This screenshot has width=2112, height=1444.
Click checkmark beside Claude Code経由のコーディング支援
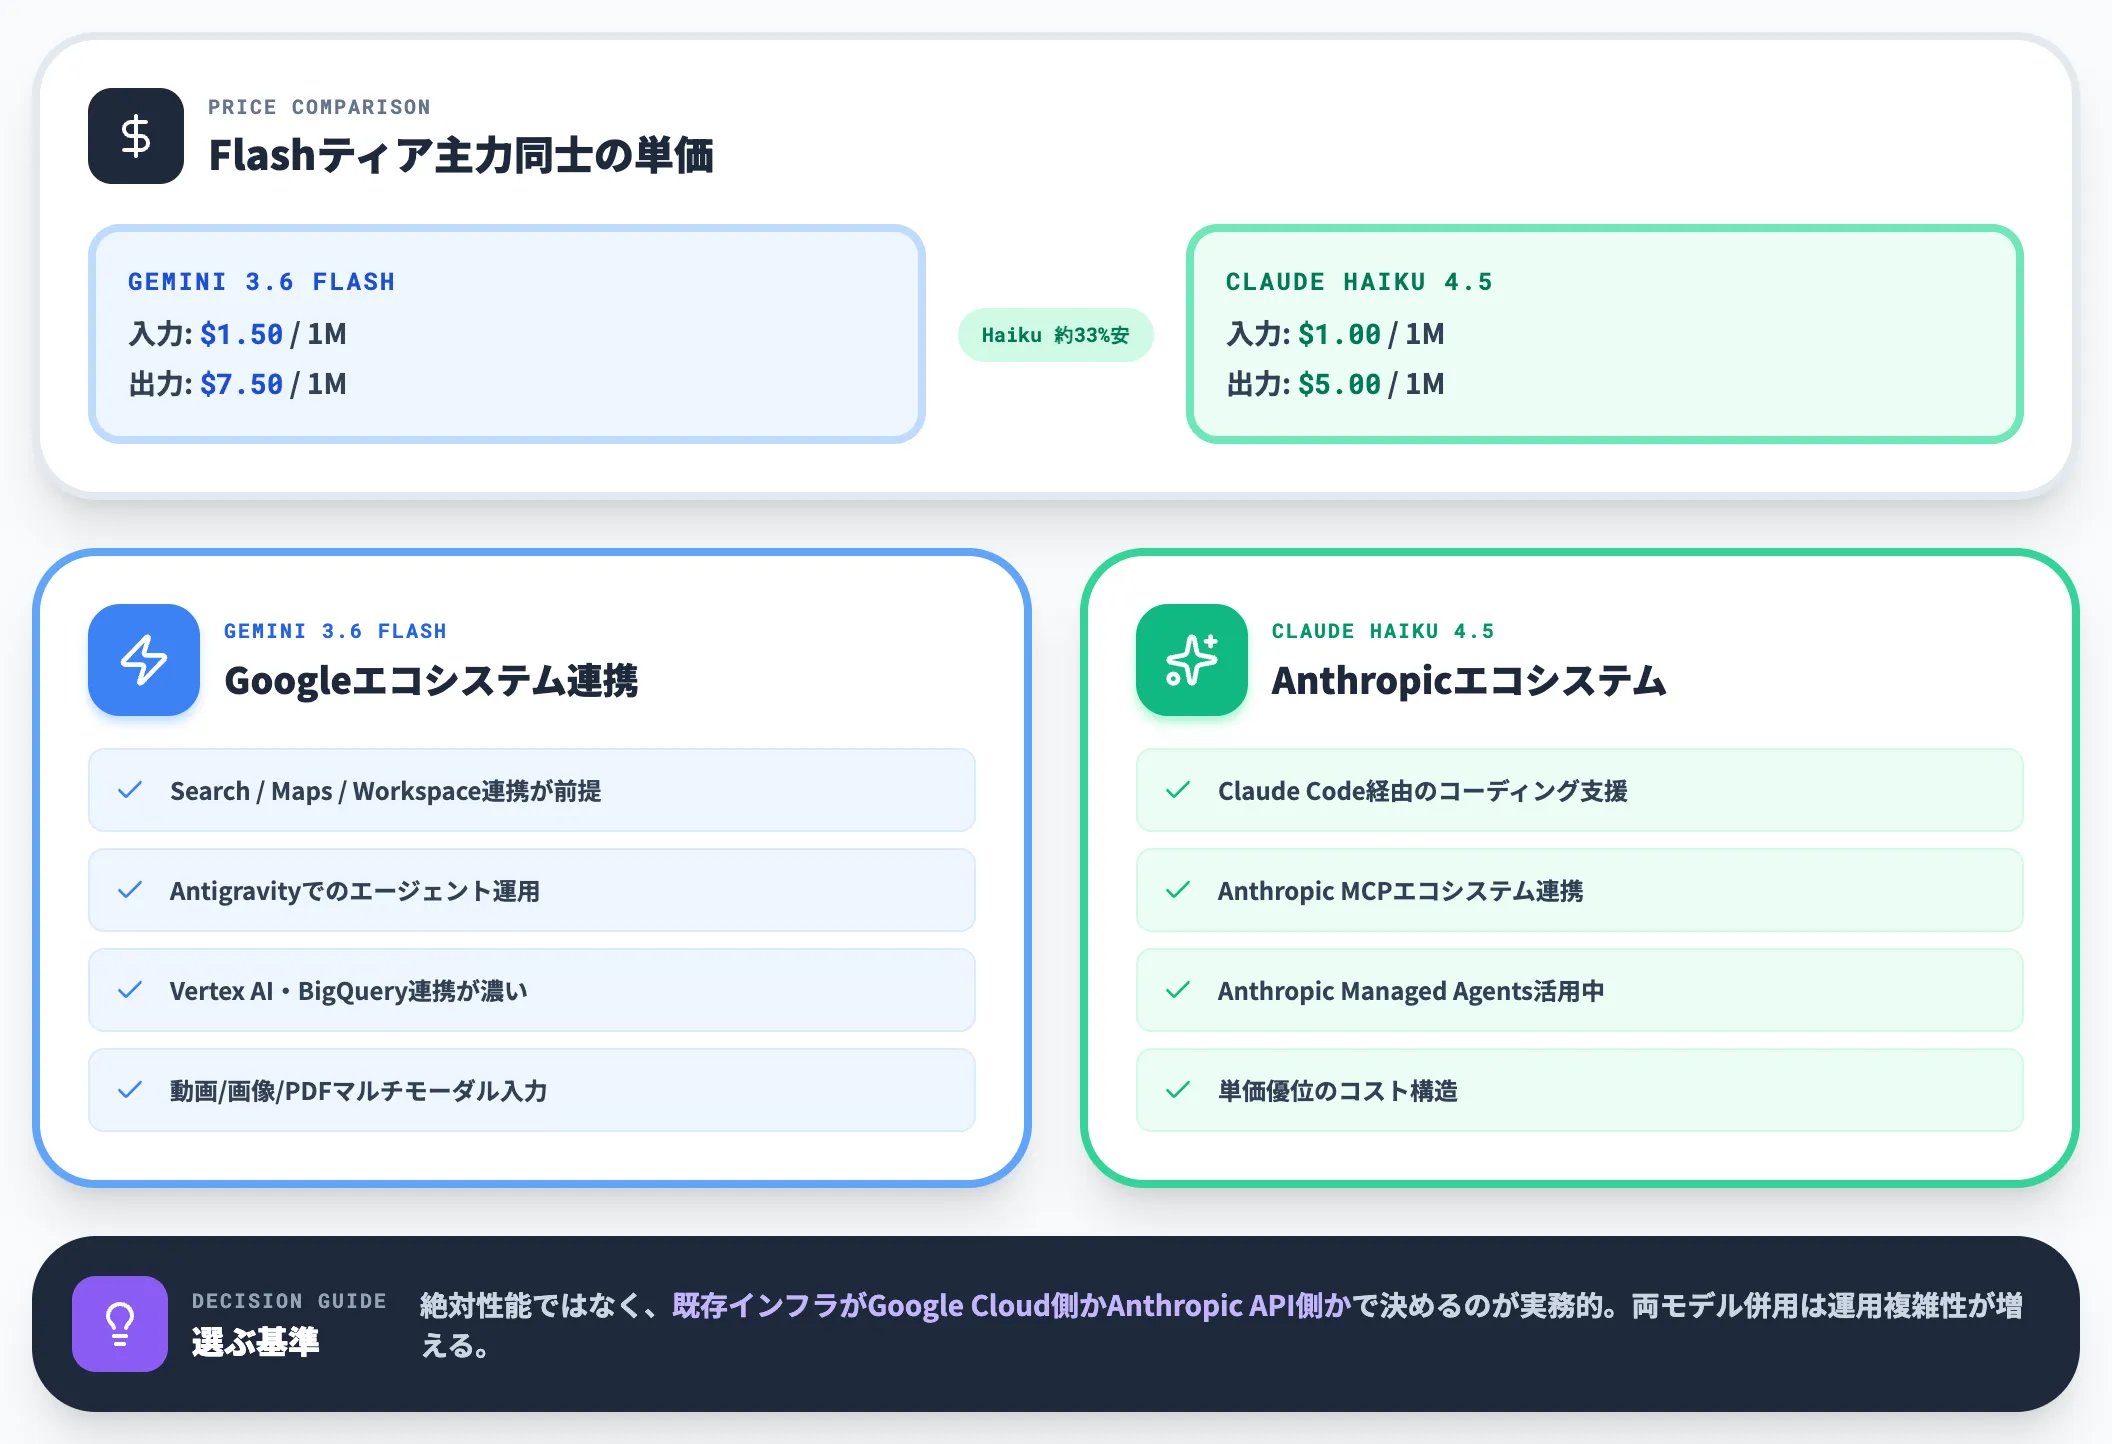coord(1178,790)
